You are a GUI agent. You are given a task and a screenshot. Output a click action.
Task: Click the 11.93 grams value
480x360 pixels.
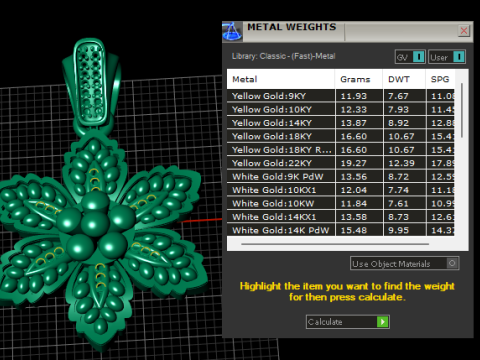(x=354, y=96)
